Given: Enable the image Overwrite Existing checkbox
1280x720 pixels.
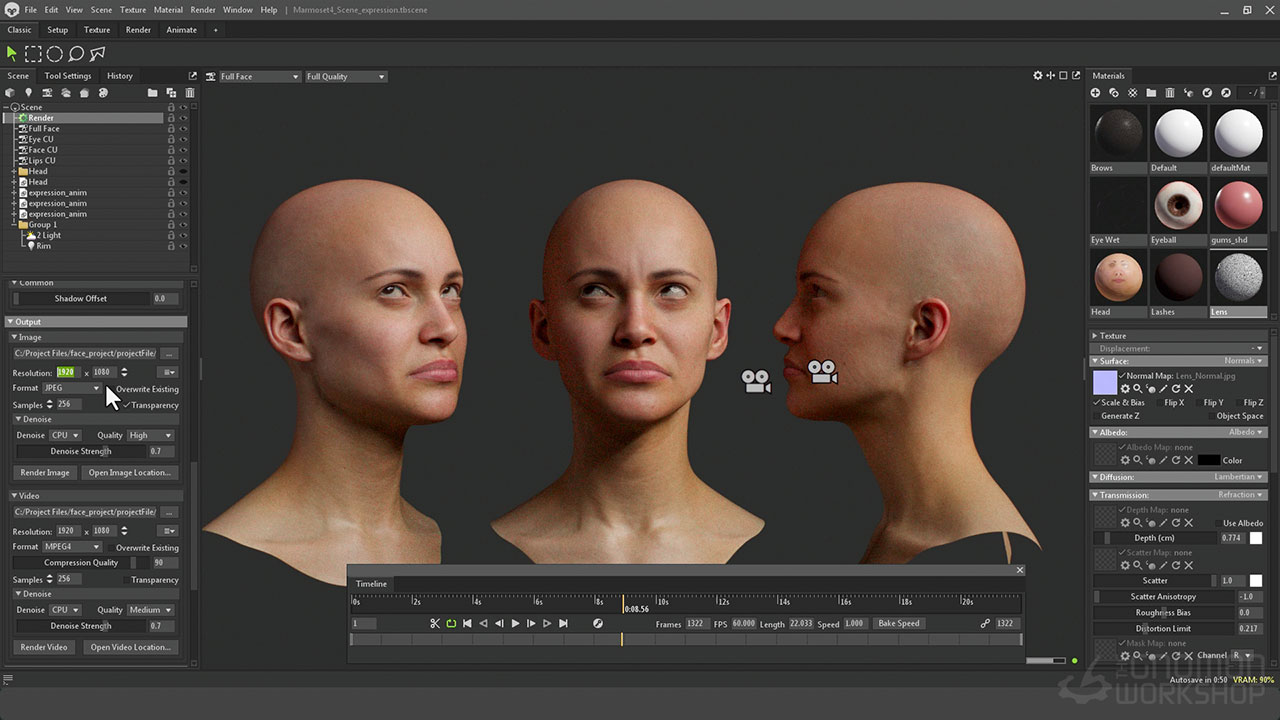Looking at the screenshot, I should point(111,389).
